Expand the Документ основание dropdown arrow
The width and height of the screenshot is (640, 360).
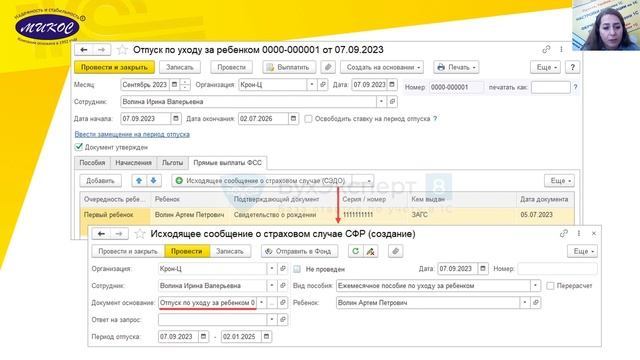(x=261, y=302)
